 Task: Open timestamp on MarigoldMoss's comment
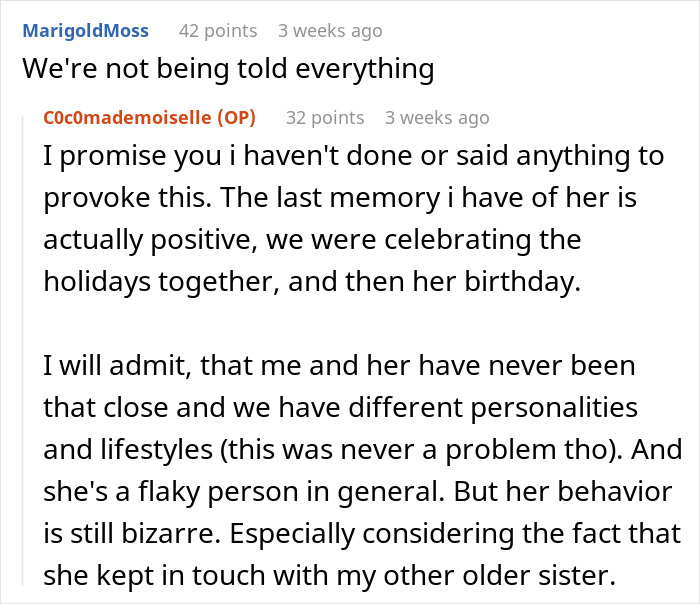point(330,31)
